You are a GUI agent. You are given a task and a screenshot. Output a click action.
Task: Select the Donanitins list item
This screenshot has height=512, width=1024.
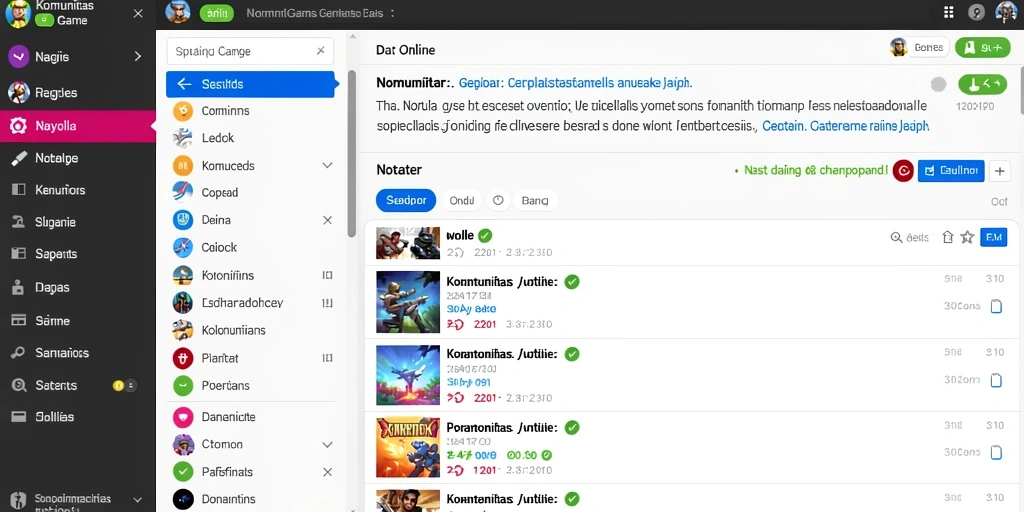250,499
